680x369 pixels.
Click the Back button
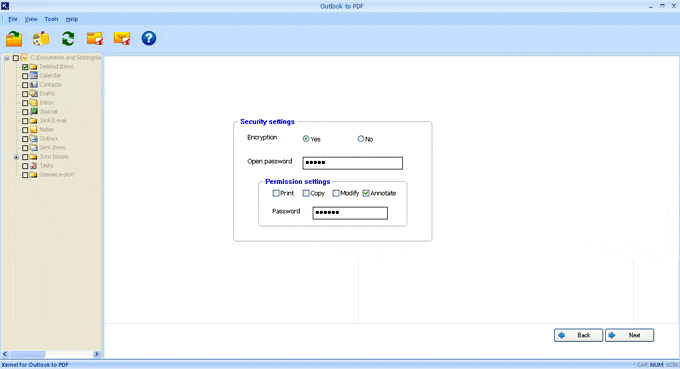(578, 335)
